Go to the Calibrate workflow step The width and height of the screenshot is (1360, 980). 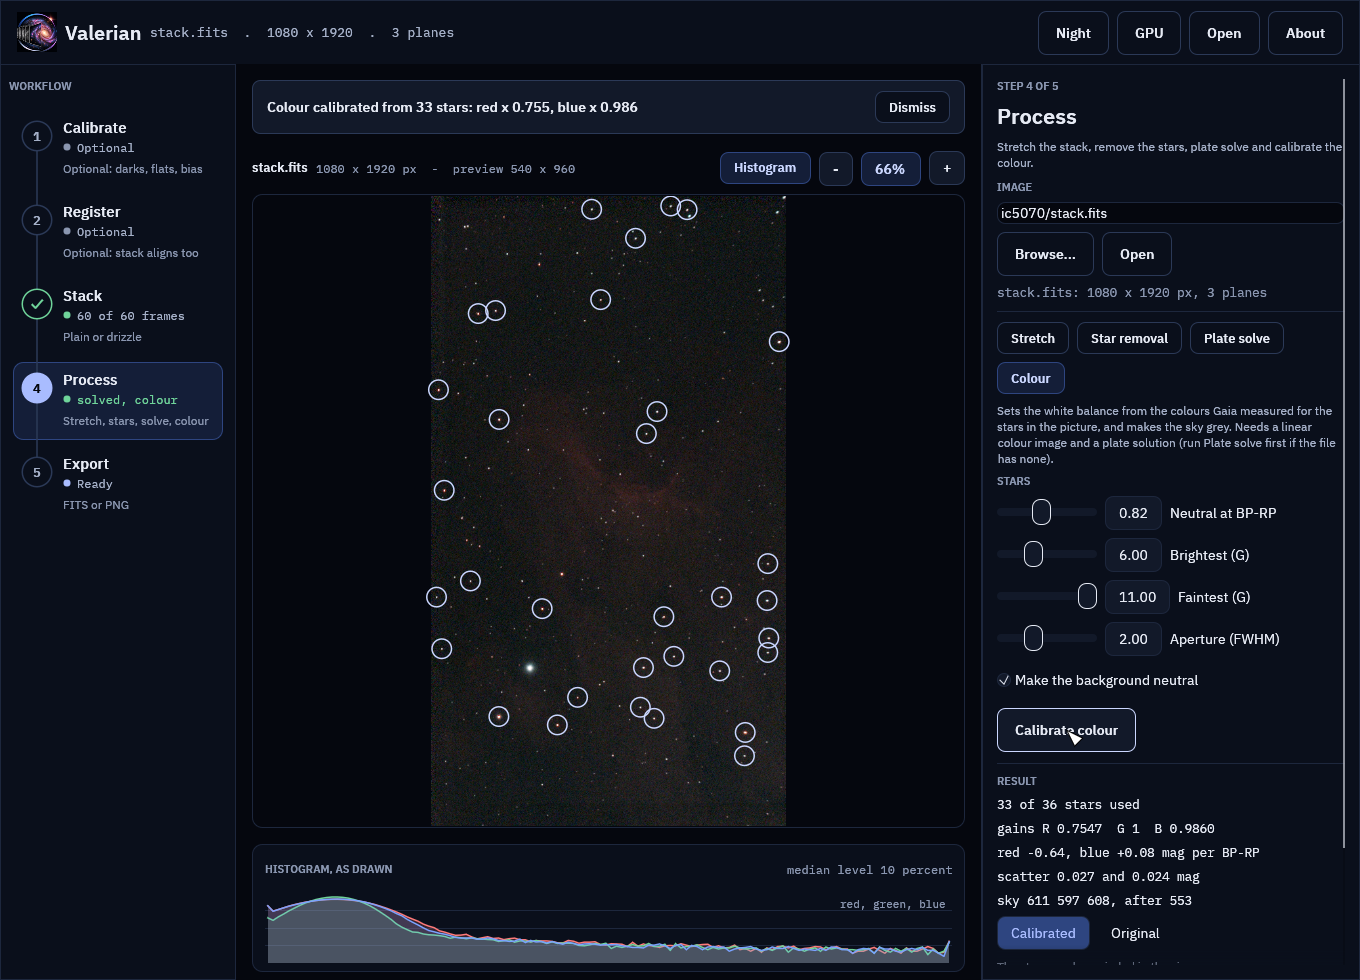118,148
